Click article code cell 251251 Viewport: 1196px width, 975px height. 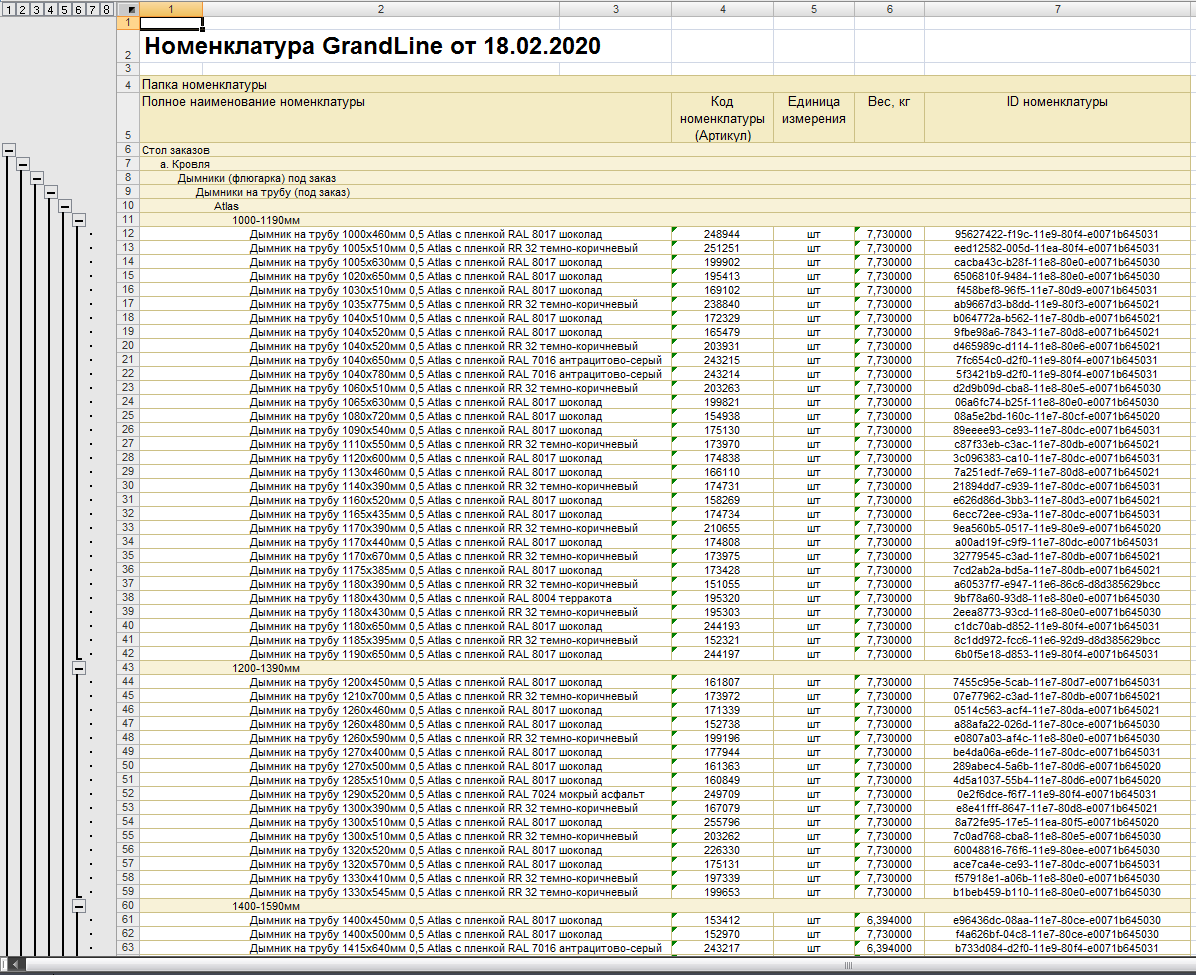click(x=722, y=248)
